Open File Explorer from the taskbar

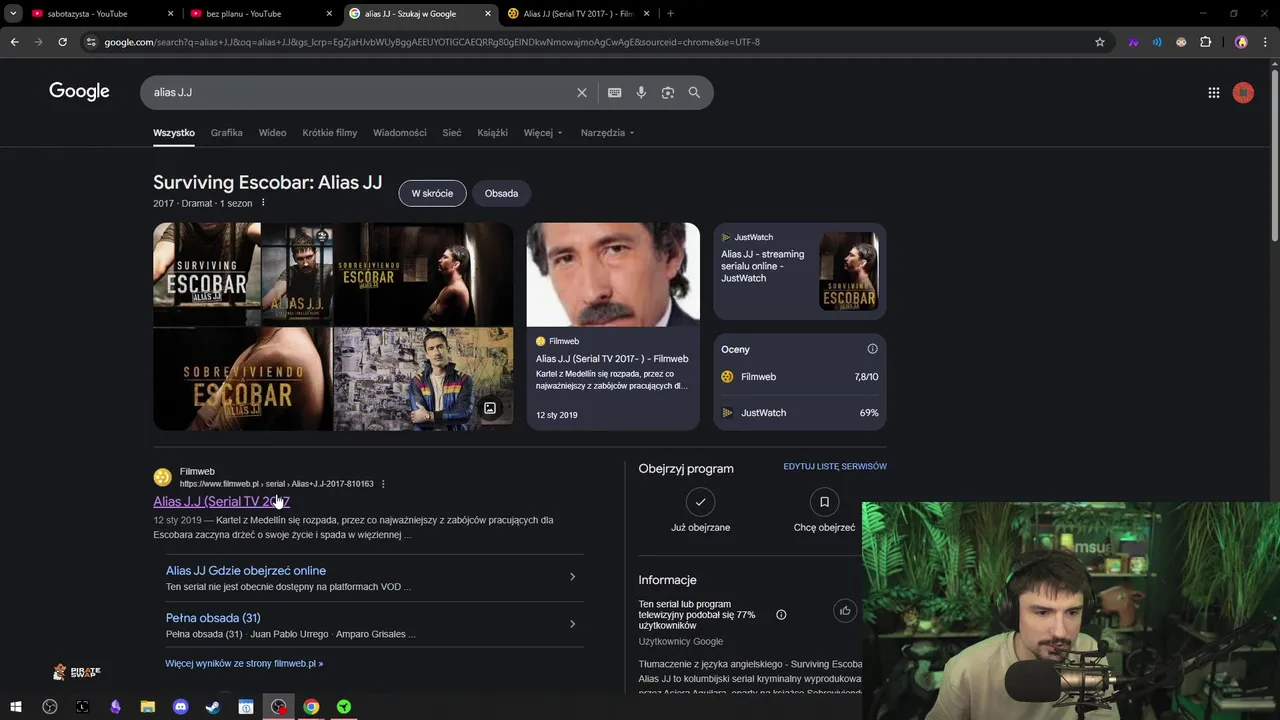147,707
